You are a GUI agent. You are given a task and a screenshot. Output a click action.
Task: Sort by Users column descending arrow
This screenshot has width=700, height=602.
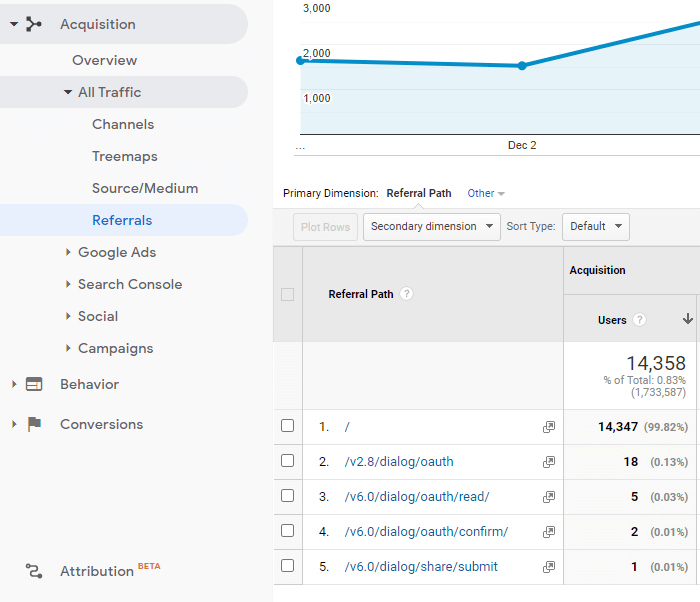click(687, 320)
